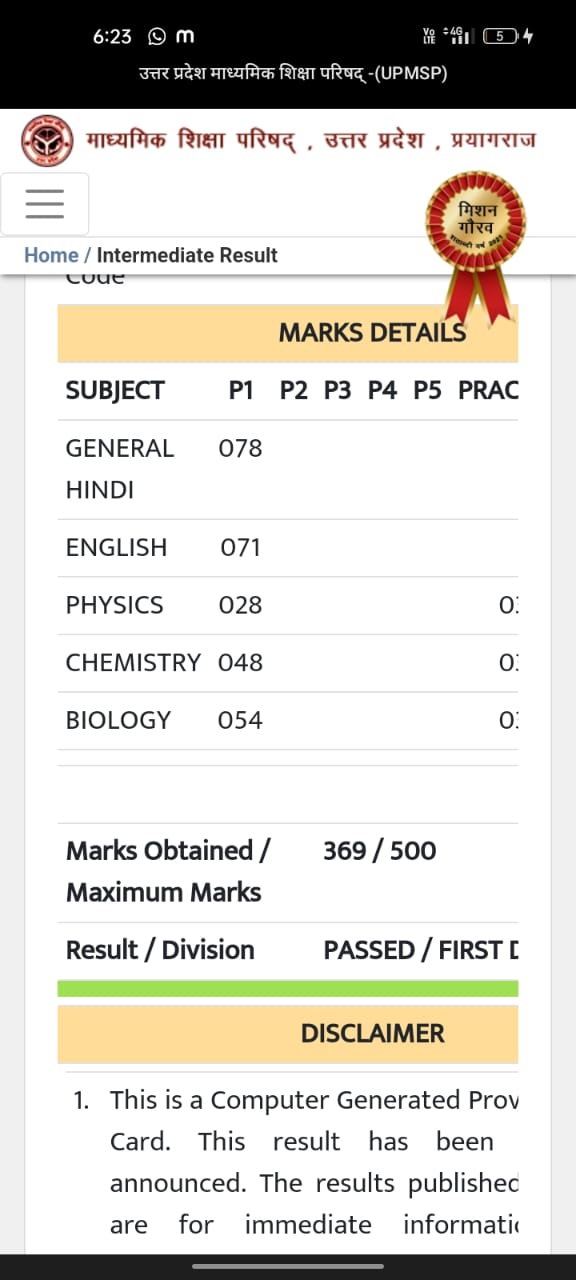Tap the DISCLAIMER section header
The width and height of the screenshot is (576, 1280).
tap(288, 1034)
